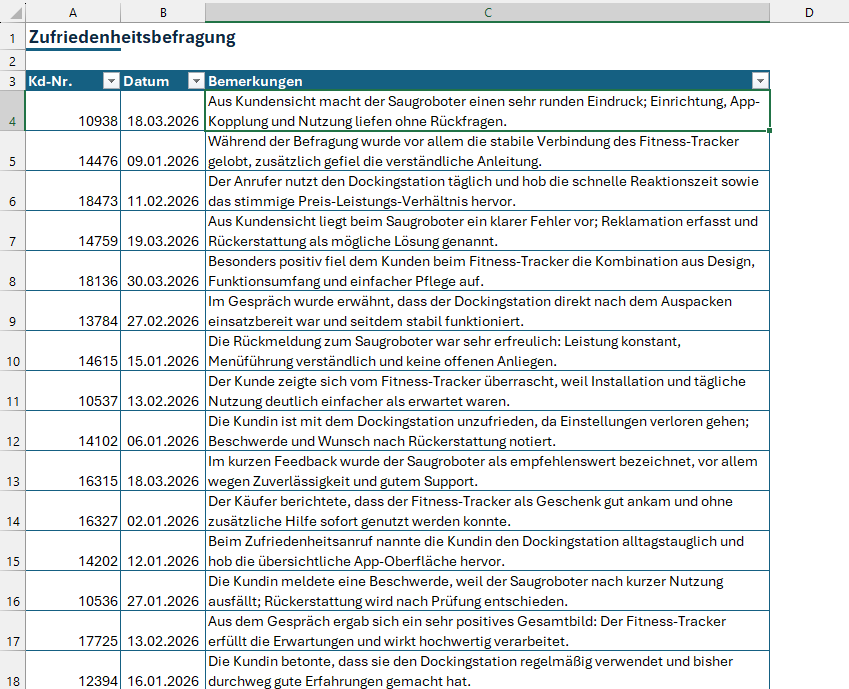
Task: Select customer number 18473
Action: (73, 191)
